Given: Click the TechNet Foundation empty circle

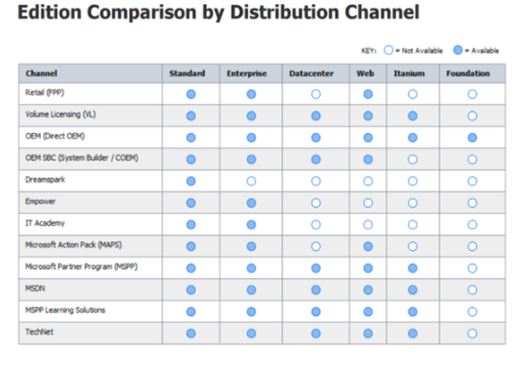Looking at the screenshot, I should coord(472,334).
